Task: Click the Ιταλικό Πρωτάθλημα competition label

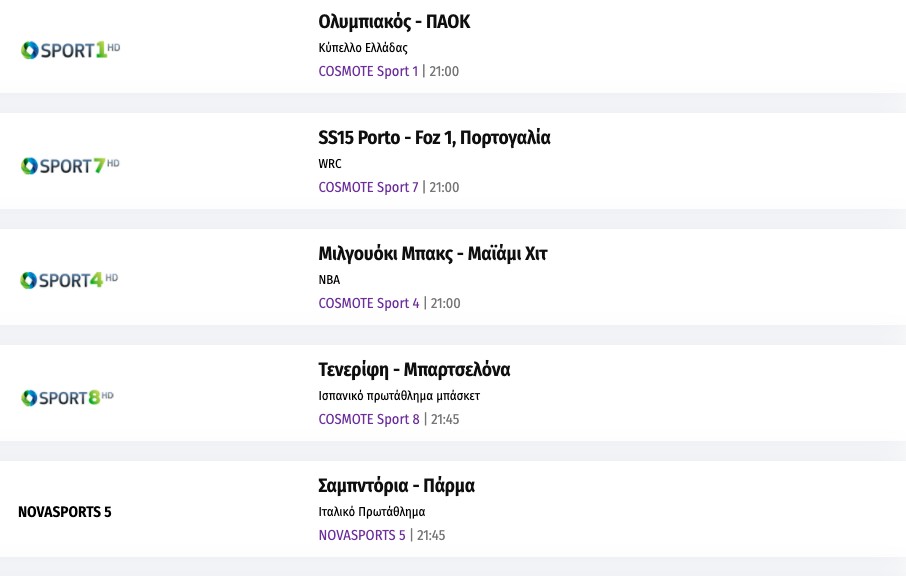Action: pyautogui.click(x=372, y=512)
